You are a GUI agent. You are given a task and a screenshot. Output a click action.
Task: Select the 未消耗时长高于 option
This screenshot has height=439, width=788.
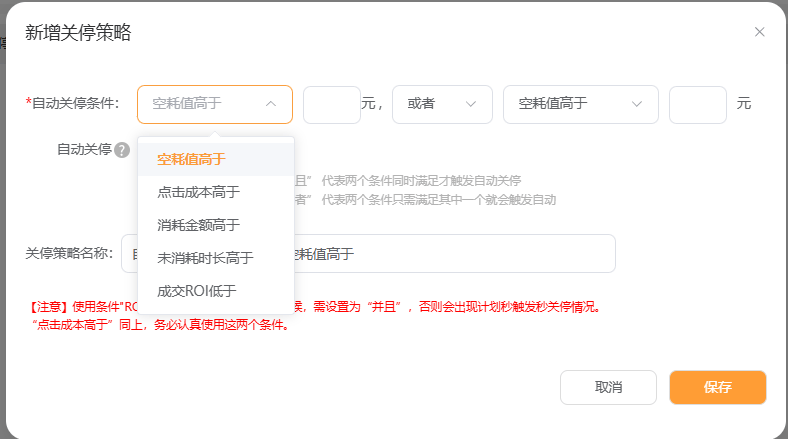(x=205, y=258)
